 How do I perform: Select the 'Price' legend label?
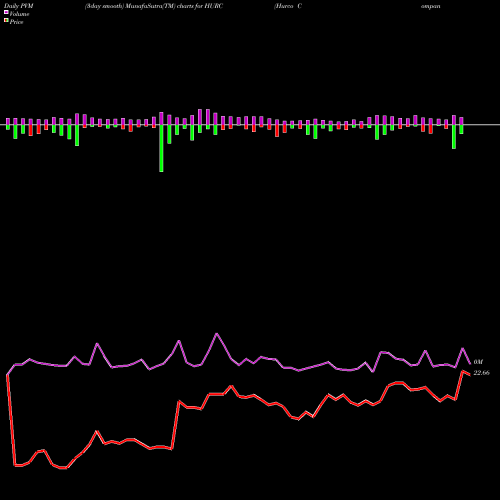16,22
